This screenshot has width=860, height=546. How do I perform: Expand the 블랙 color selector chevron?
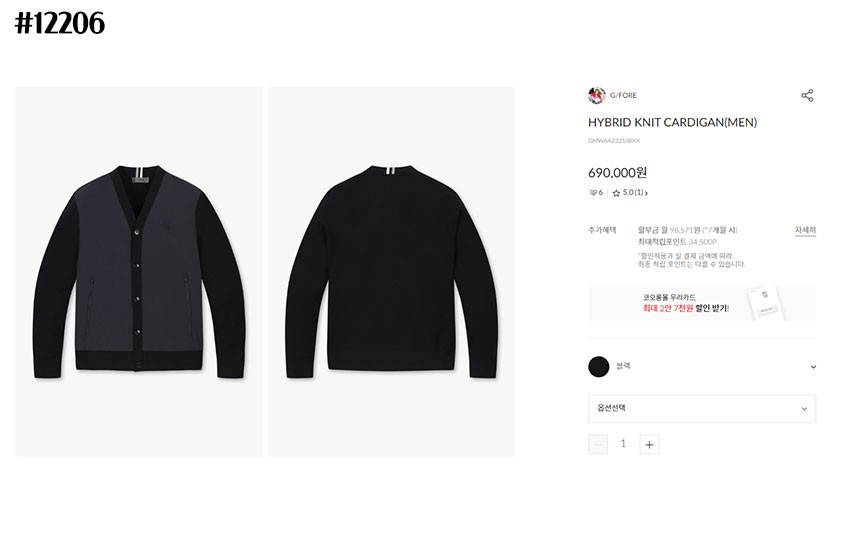(x=813, y=367)
